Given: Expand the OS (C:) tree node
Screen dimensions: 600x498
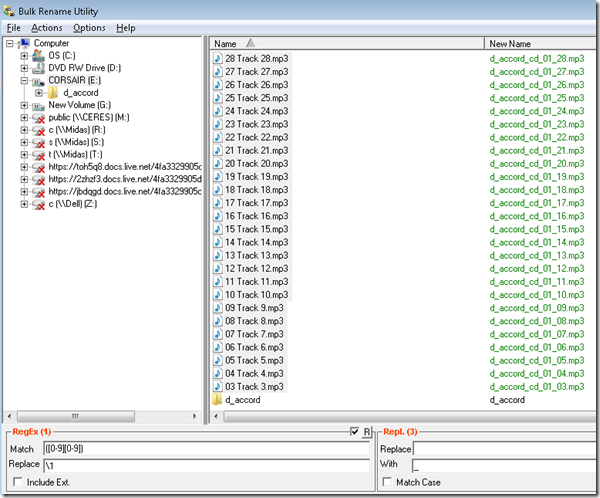Looking at the screenshot, I should coord(24,56).
